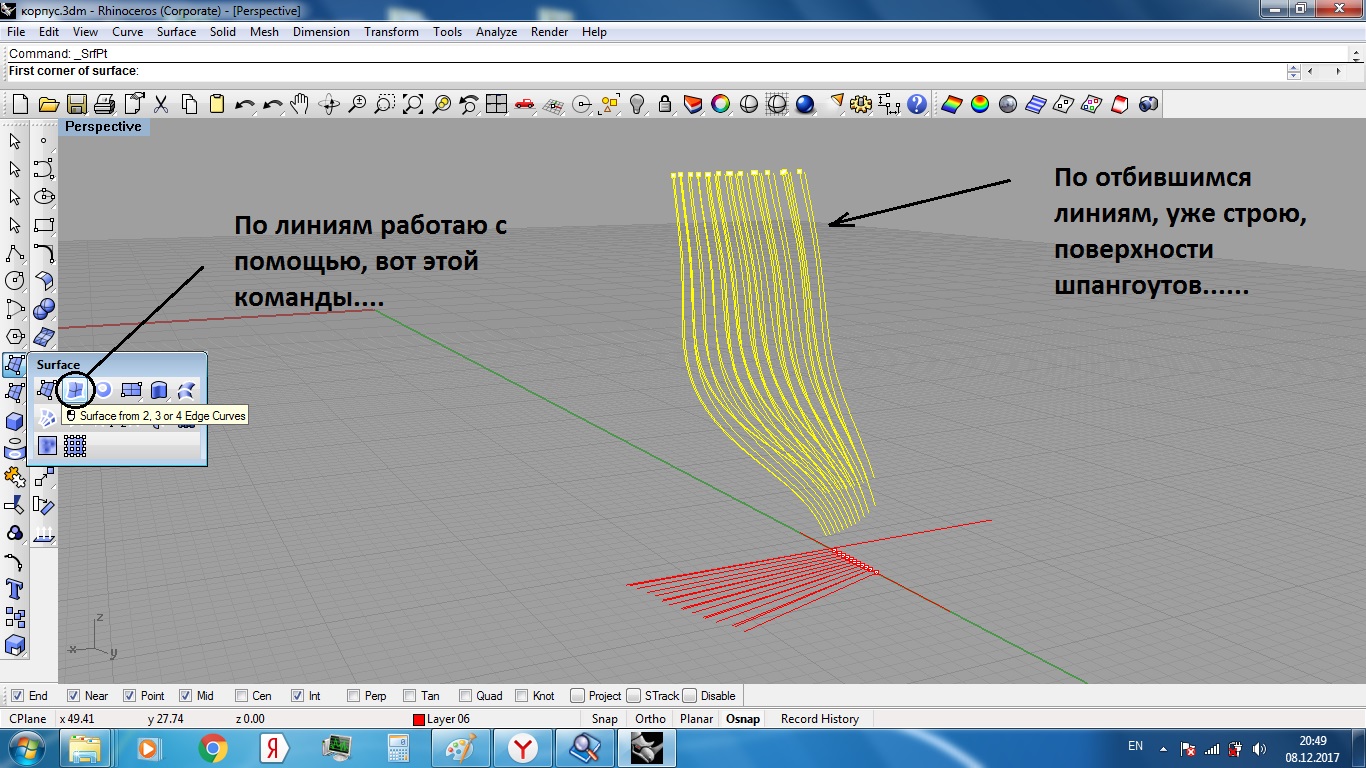Toggle the Near osnap checkbox
Screen dimensions: 1366x768
click(x=73, y=696)
